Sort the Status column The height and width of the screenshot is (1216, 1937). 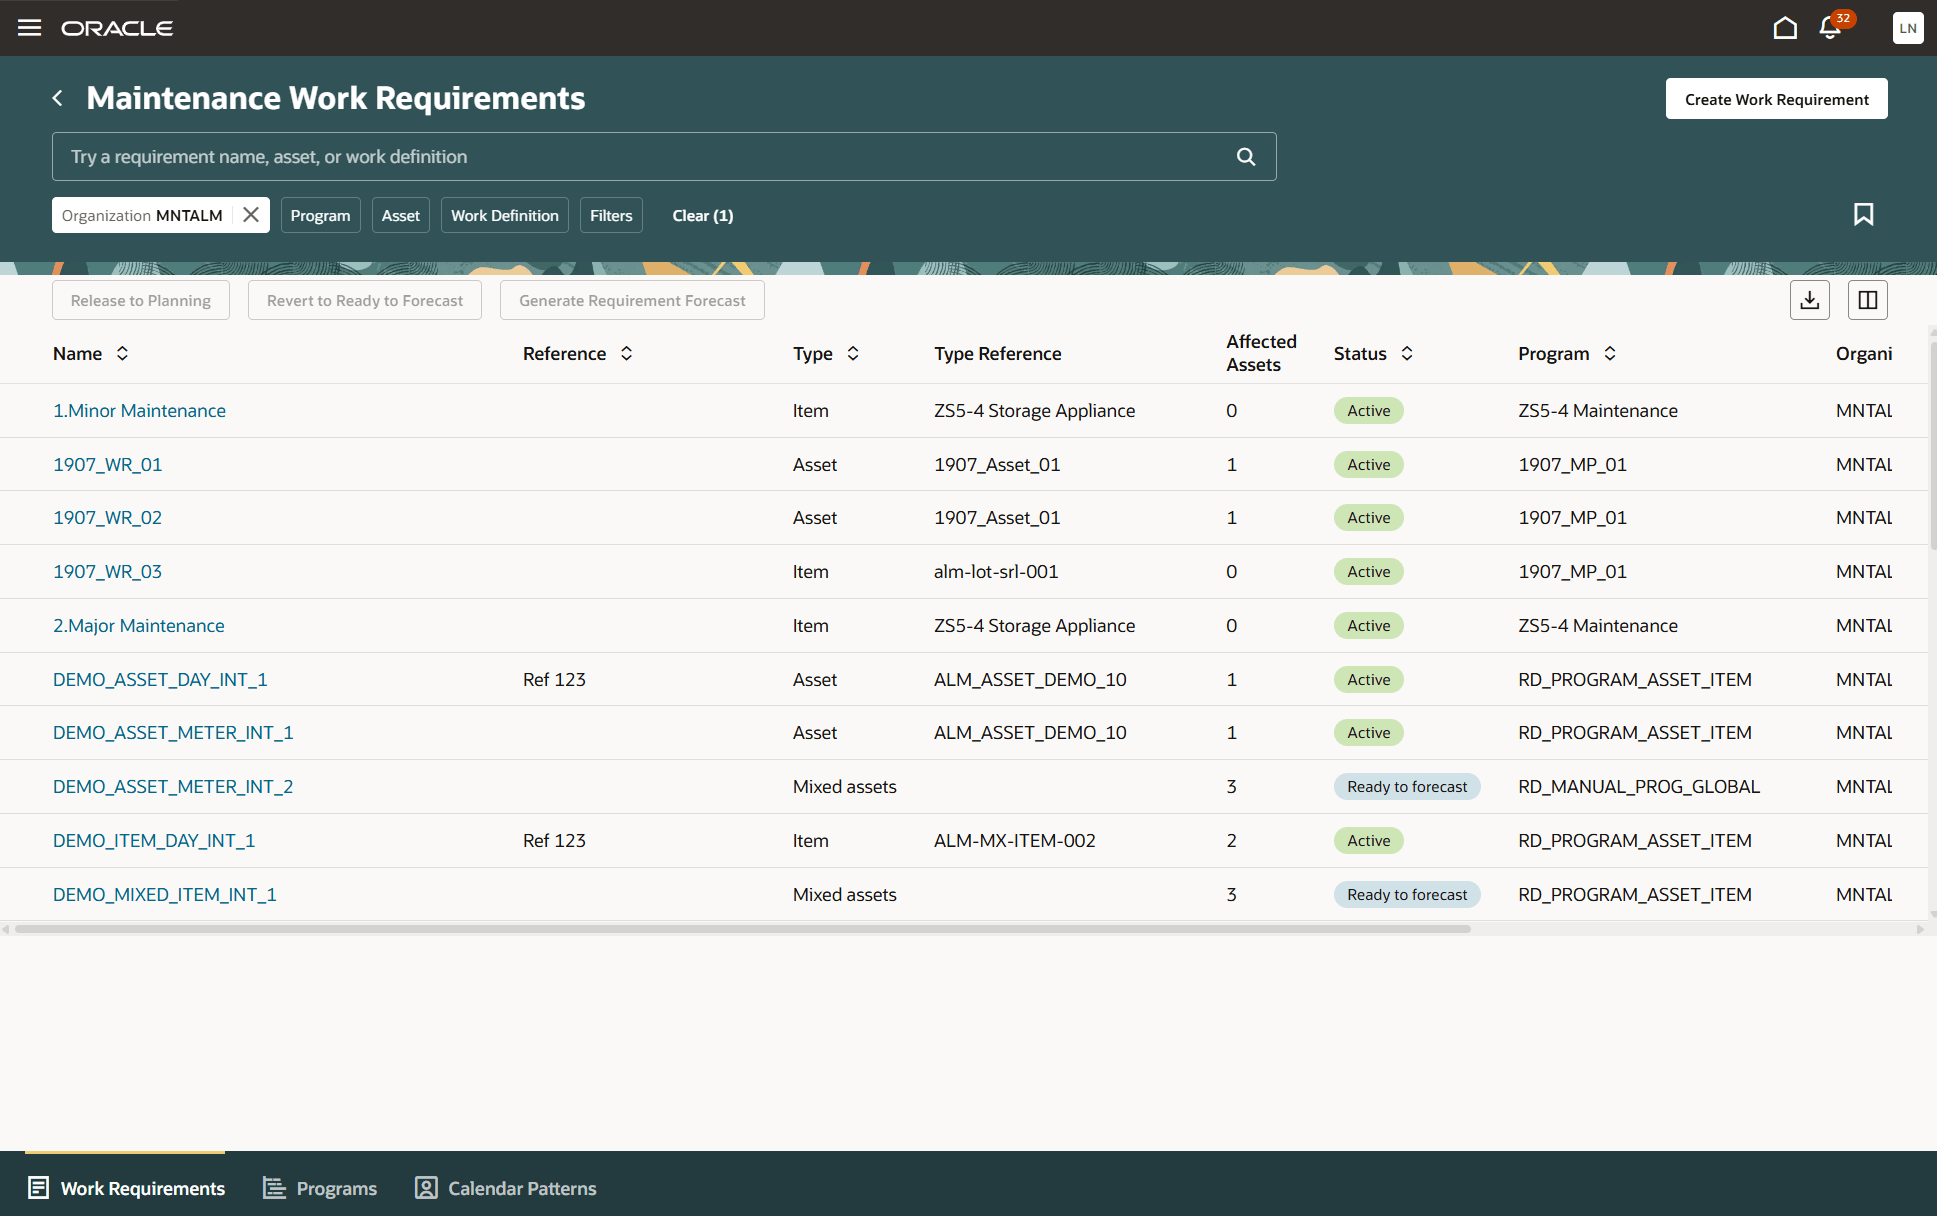coord(1406,353)
